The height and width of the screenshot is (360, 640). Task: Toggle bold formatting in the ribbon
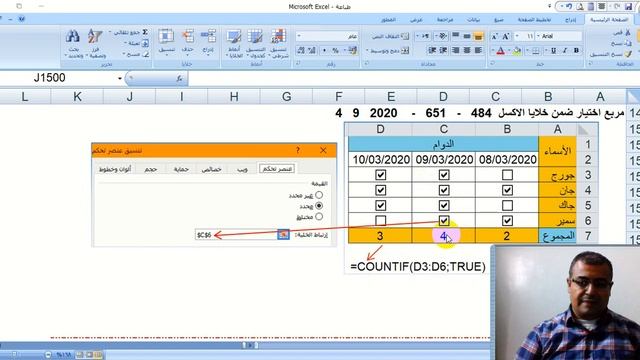pyautogui.click(x=576, y=51)
